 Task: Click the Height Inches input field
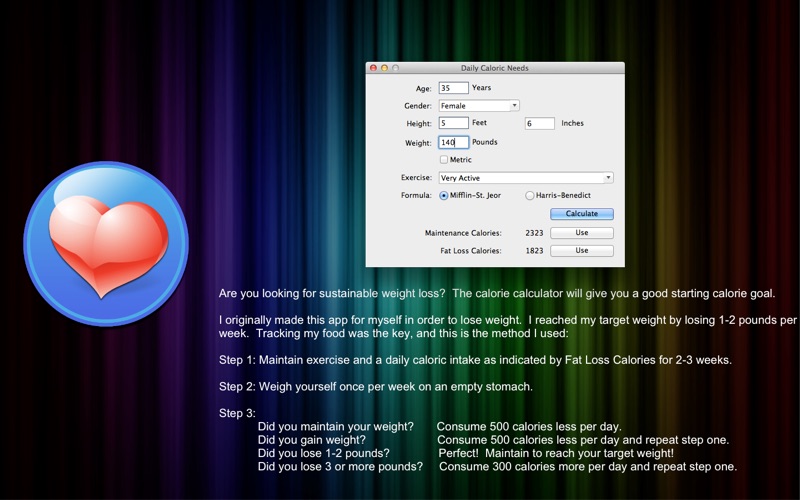pyautogui.click(x=539, y=123)
